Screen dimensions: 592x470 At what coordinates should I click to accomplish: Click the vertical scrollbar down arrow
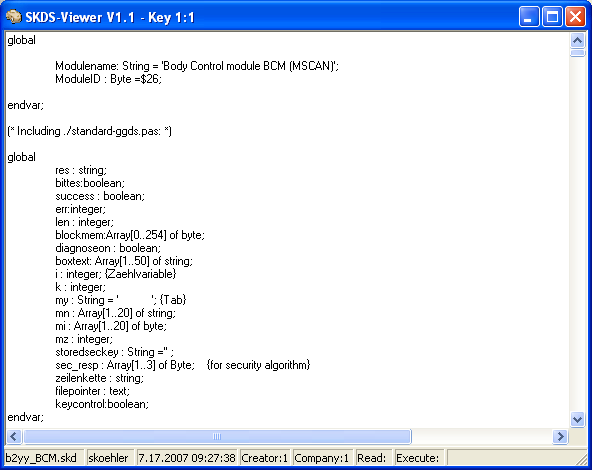click(x=577, y=419)
